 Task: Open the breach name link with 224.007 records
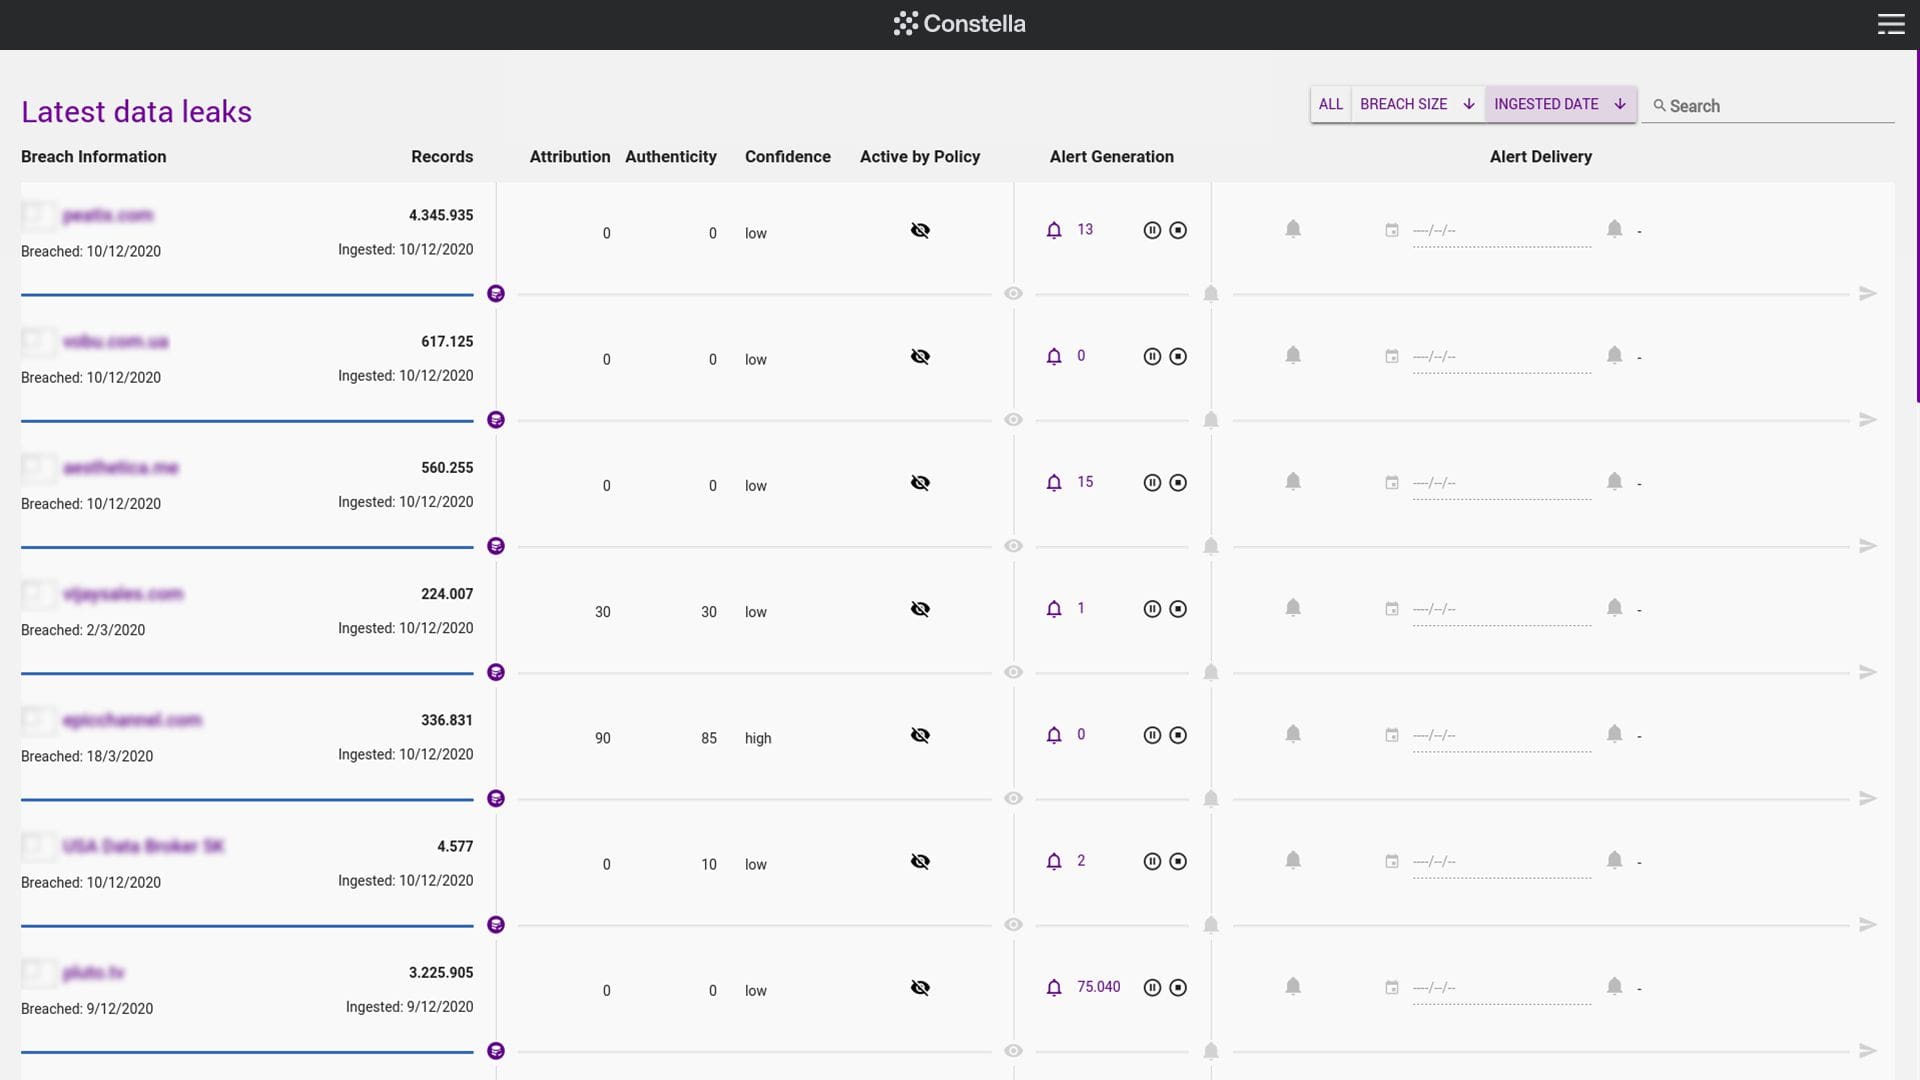coord(123,594)
